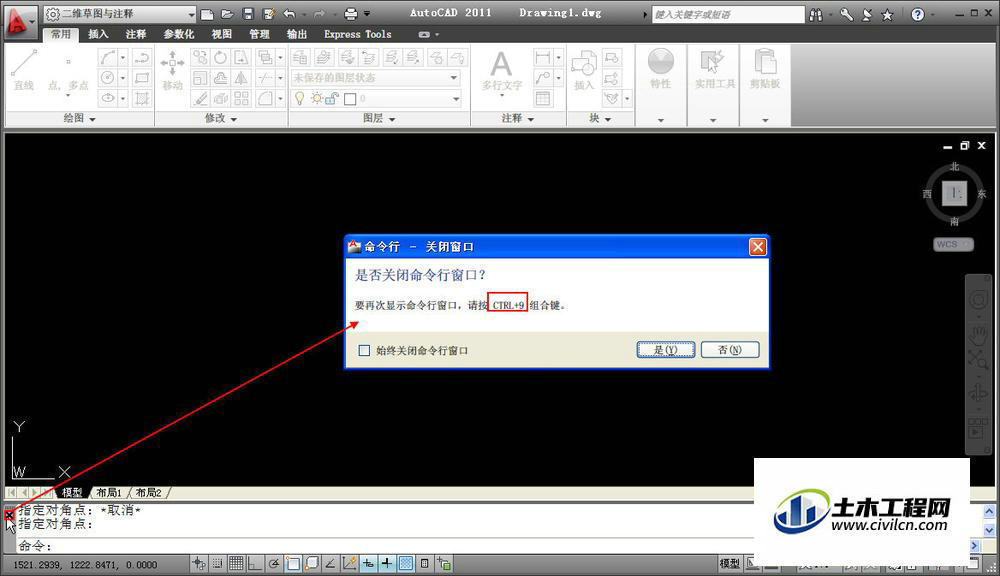Expand the 注释 panel
The image size is (1000, 576).
click(x=517, y=118)
